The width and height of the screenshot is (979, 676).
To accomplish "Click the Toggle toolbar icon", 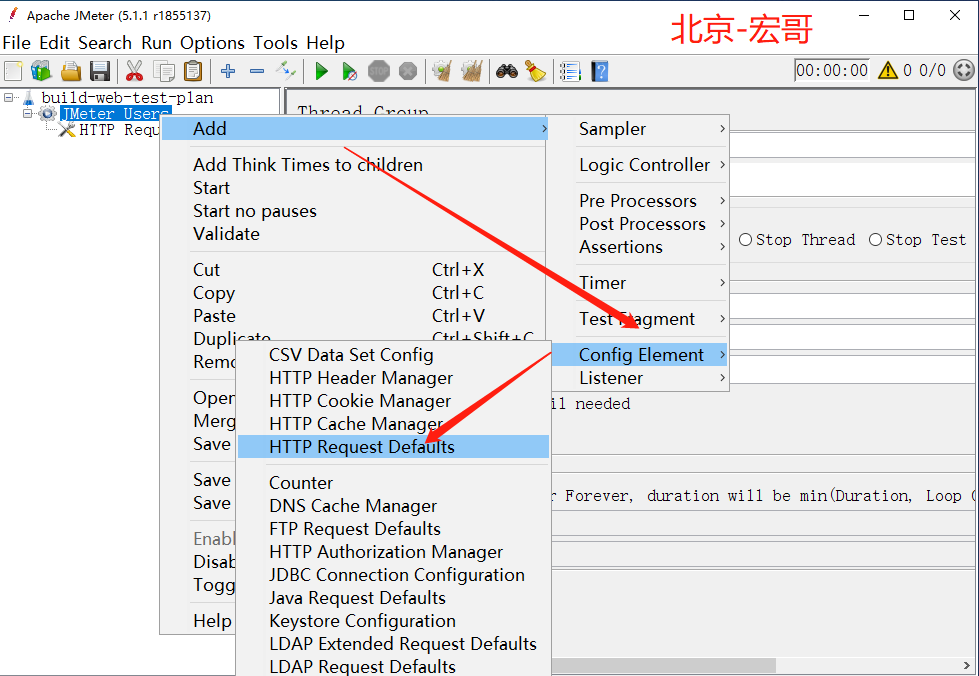I will click(x=286, y=71).
